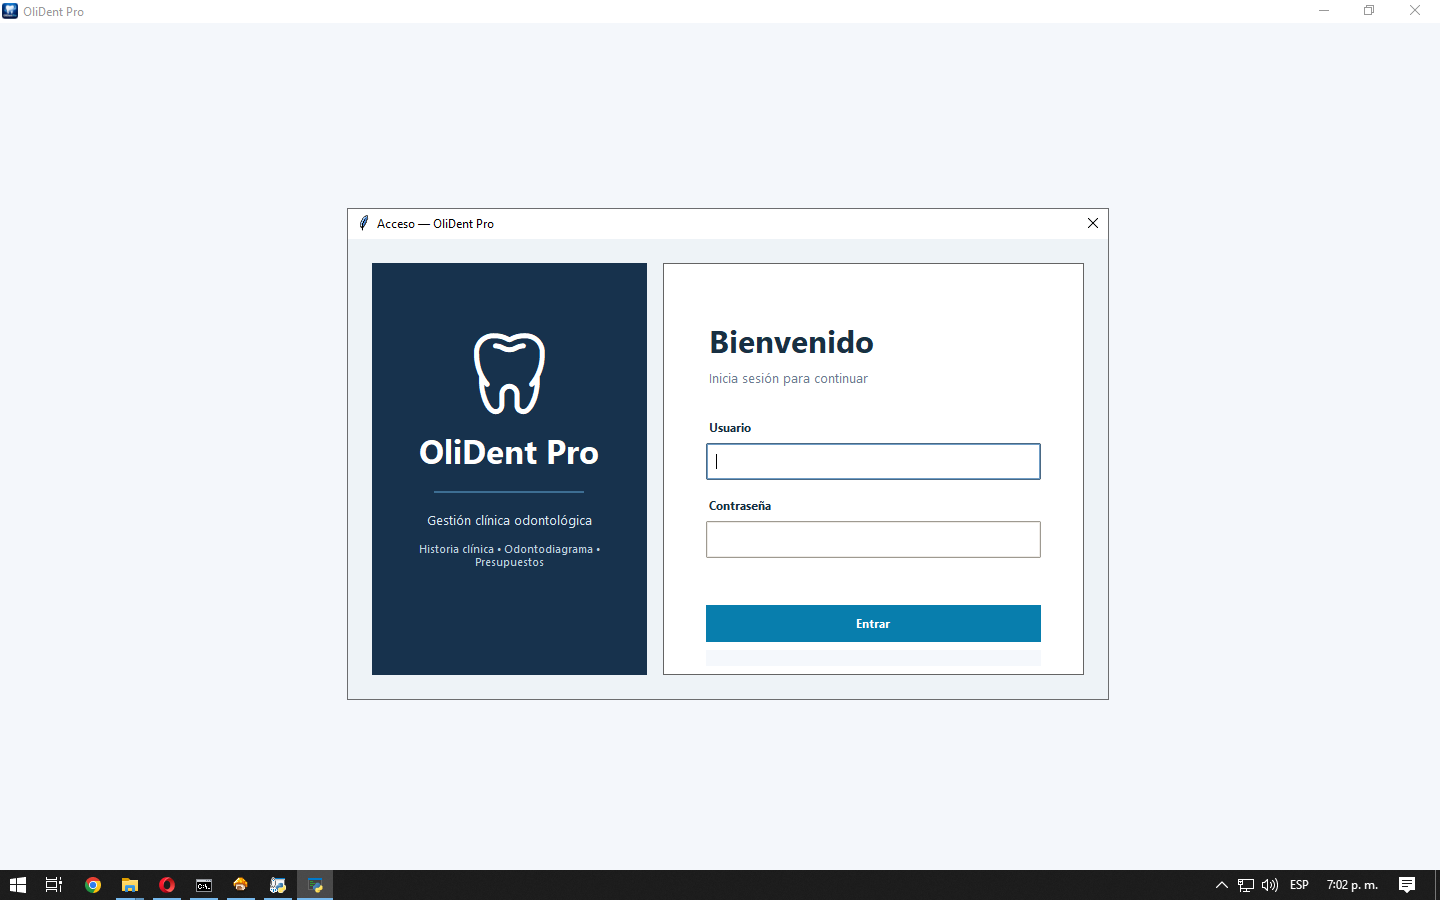Click "Historia clínica • Odontodiagrama • Presupuestos" text
Image resolution: width=1440 pixels, height=900 pixels.
tap(509, 556)
